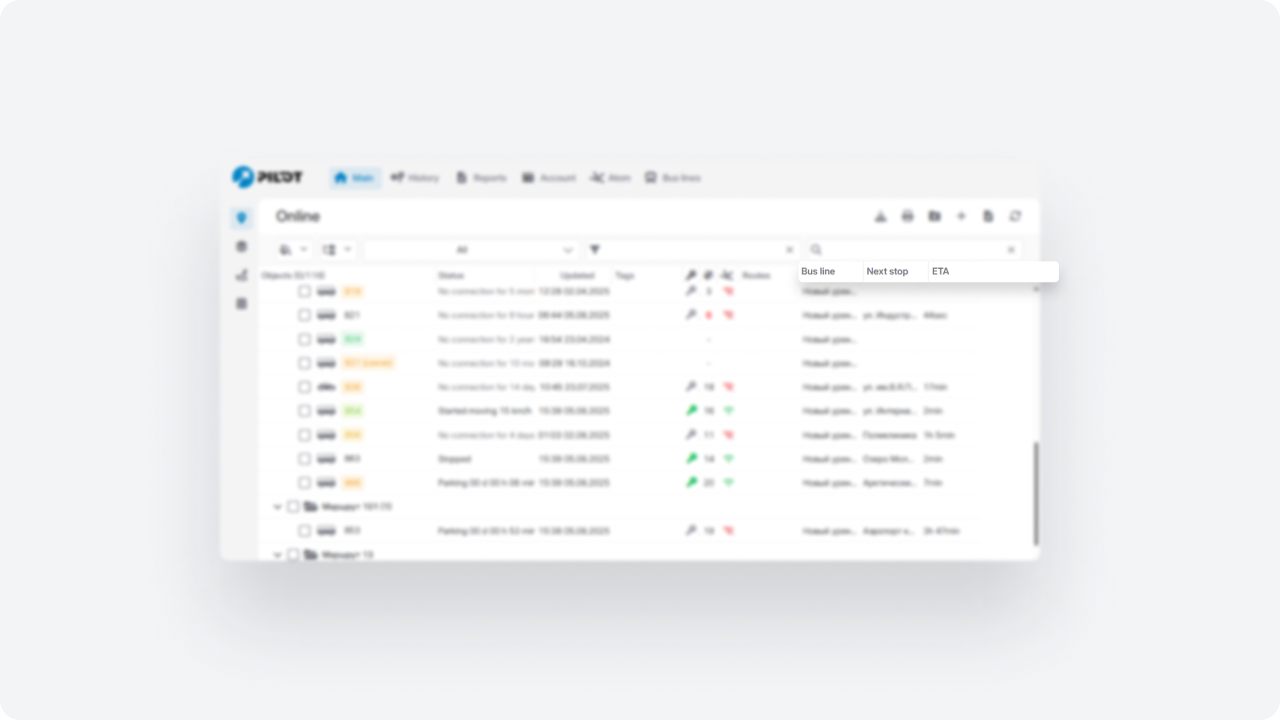The image size is (1280, 720).
Task: Click the funnel filter icon
Action: 595,250
